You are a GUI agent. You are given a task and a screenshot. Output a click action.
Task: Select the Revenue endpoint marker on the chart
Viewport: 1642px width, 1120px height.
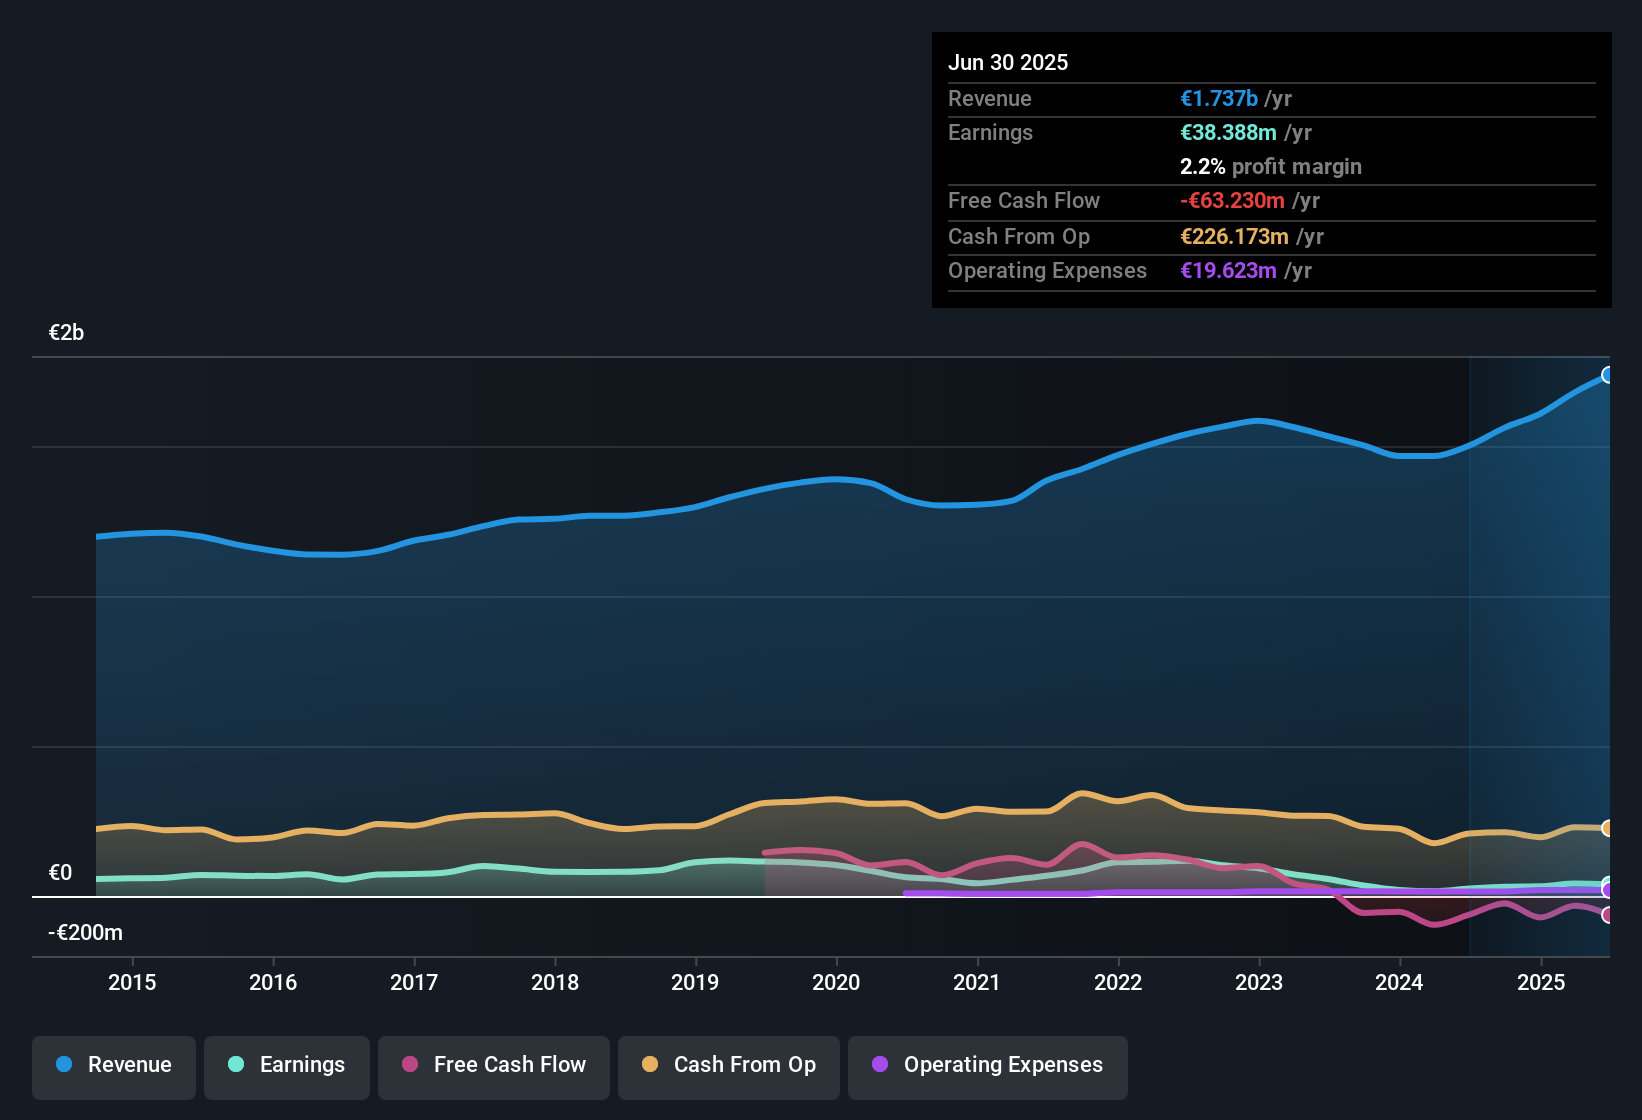point(1608,374)
